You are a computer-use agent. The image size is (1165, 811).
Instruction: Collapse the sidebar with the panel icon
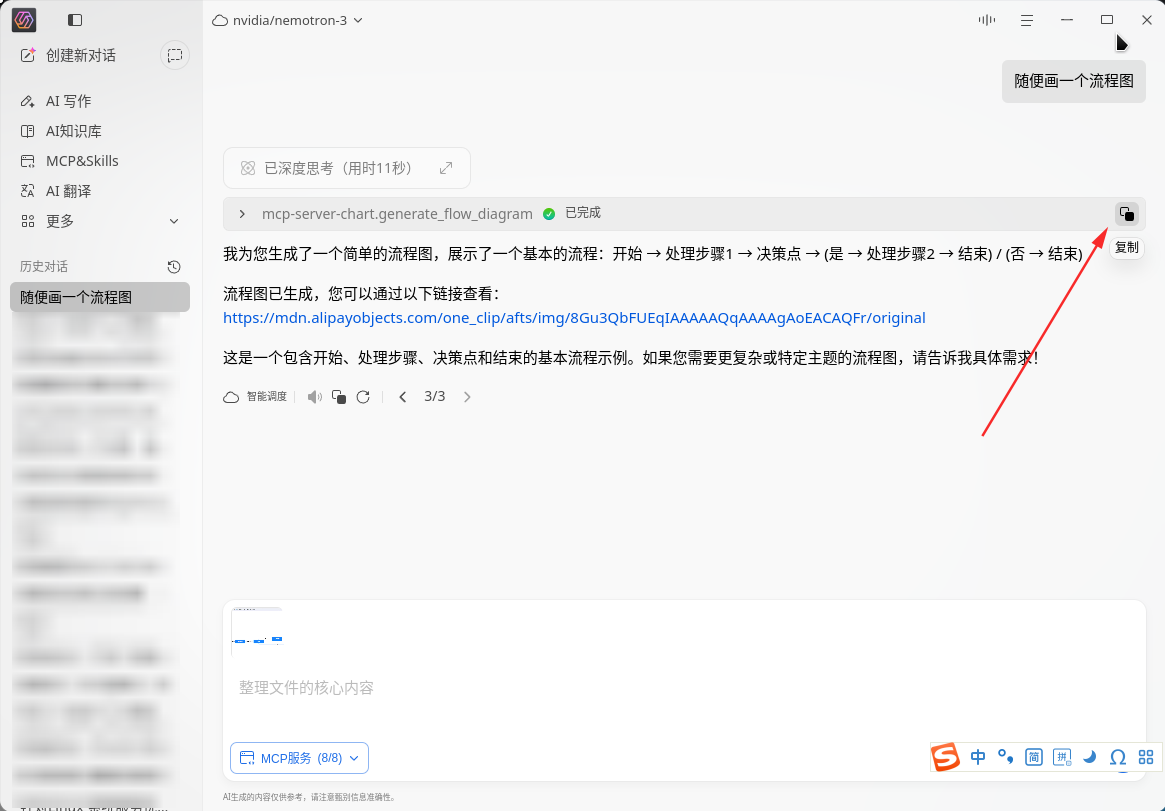click(75, 20)
